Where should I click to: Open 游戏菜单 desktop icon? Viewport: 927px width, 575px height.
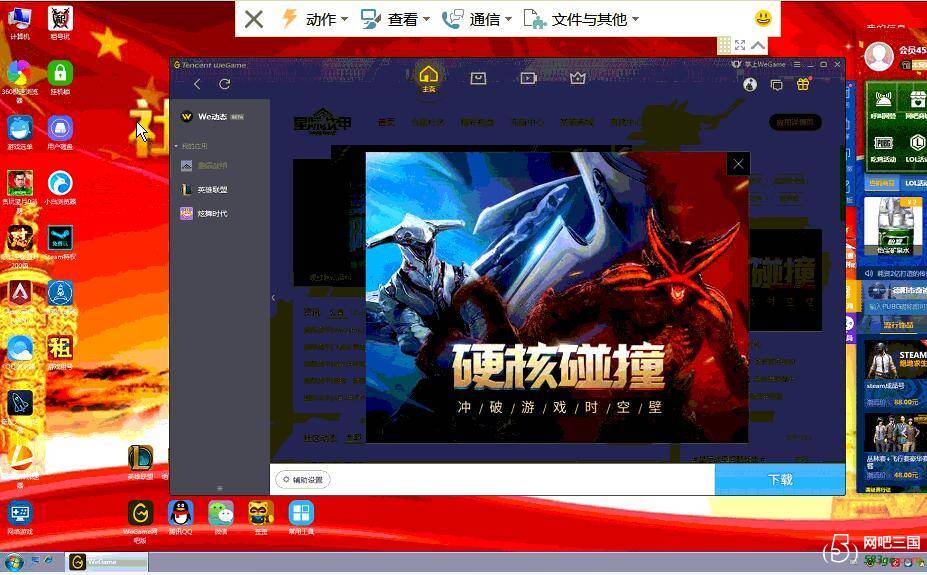point(20,132)
